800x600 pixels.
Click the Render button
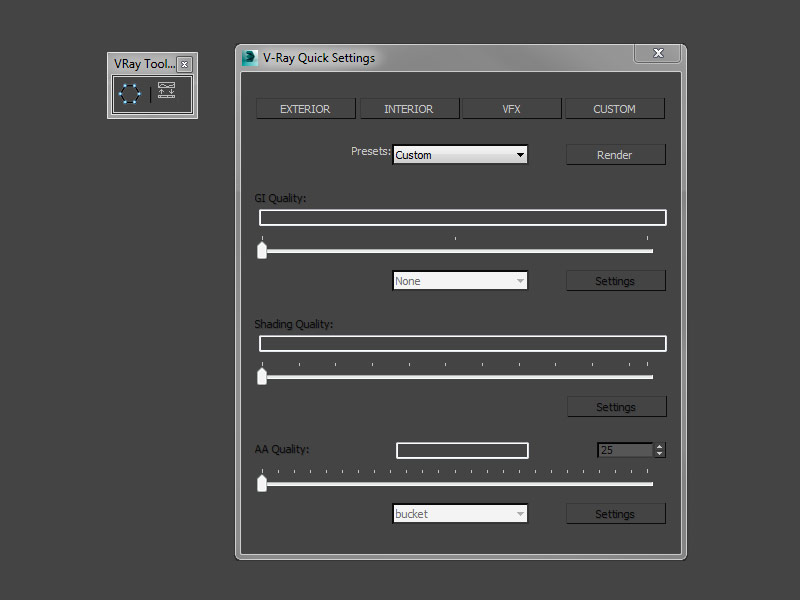point(615,155)
